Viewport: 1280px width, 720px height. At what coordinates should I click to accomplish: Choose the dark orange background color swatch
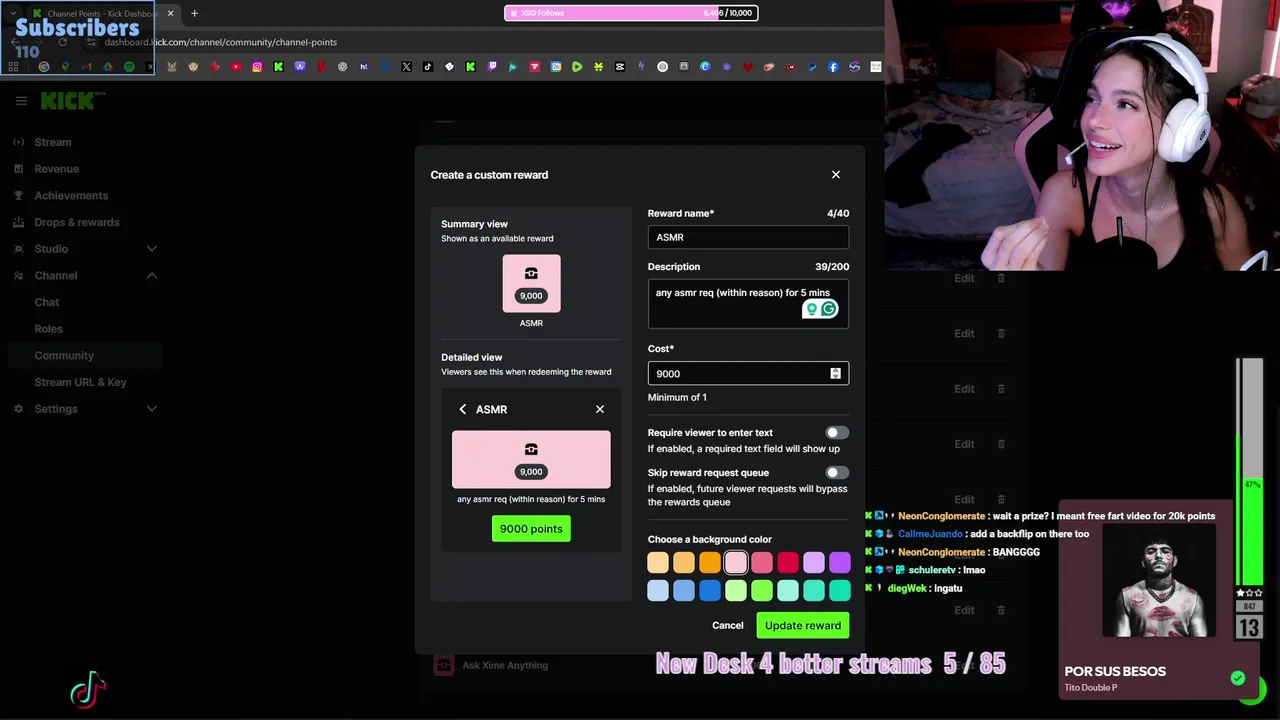[x=710, y=563]
